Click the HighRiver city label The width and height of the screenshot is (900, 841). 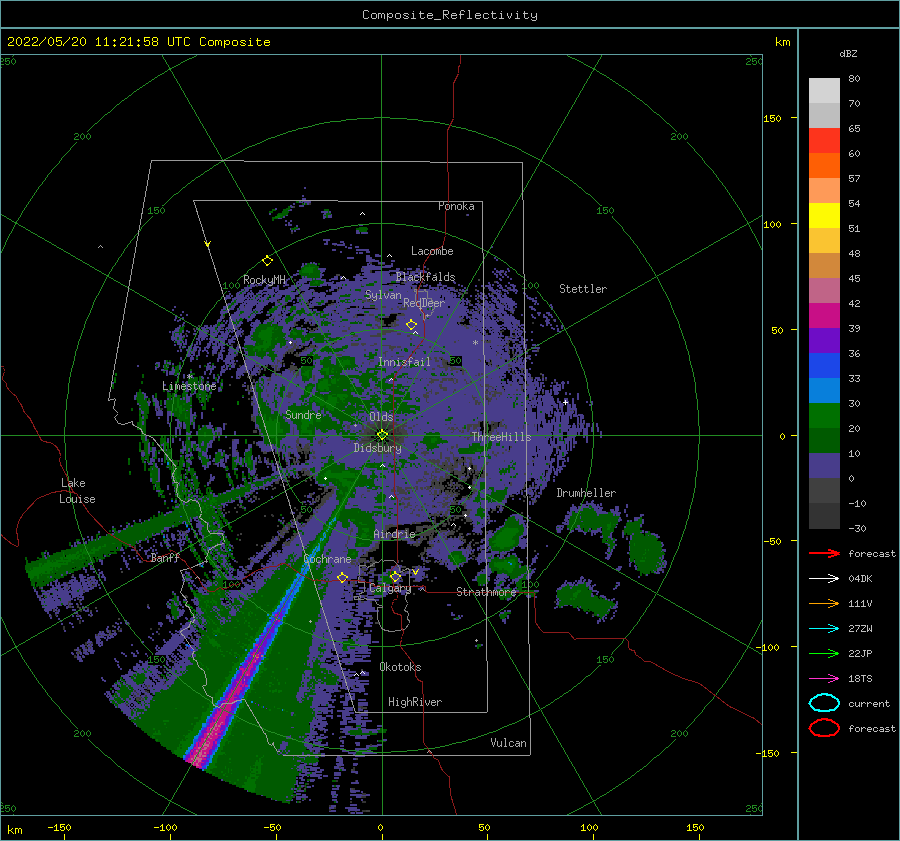[415, 702]
